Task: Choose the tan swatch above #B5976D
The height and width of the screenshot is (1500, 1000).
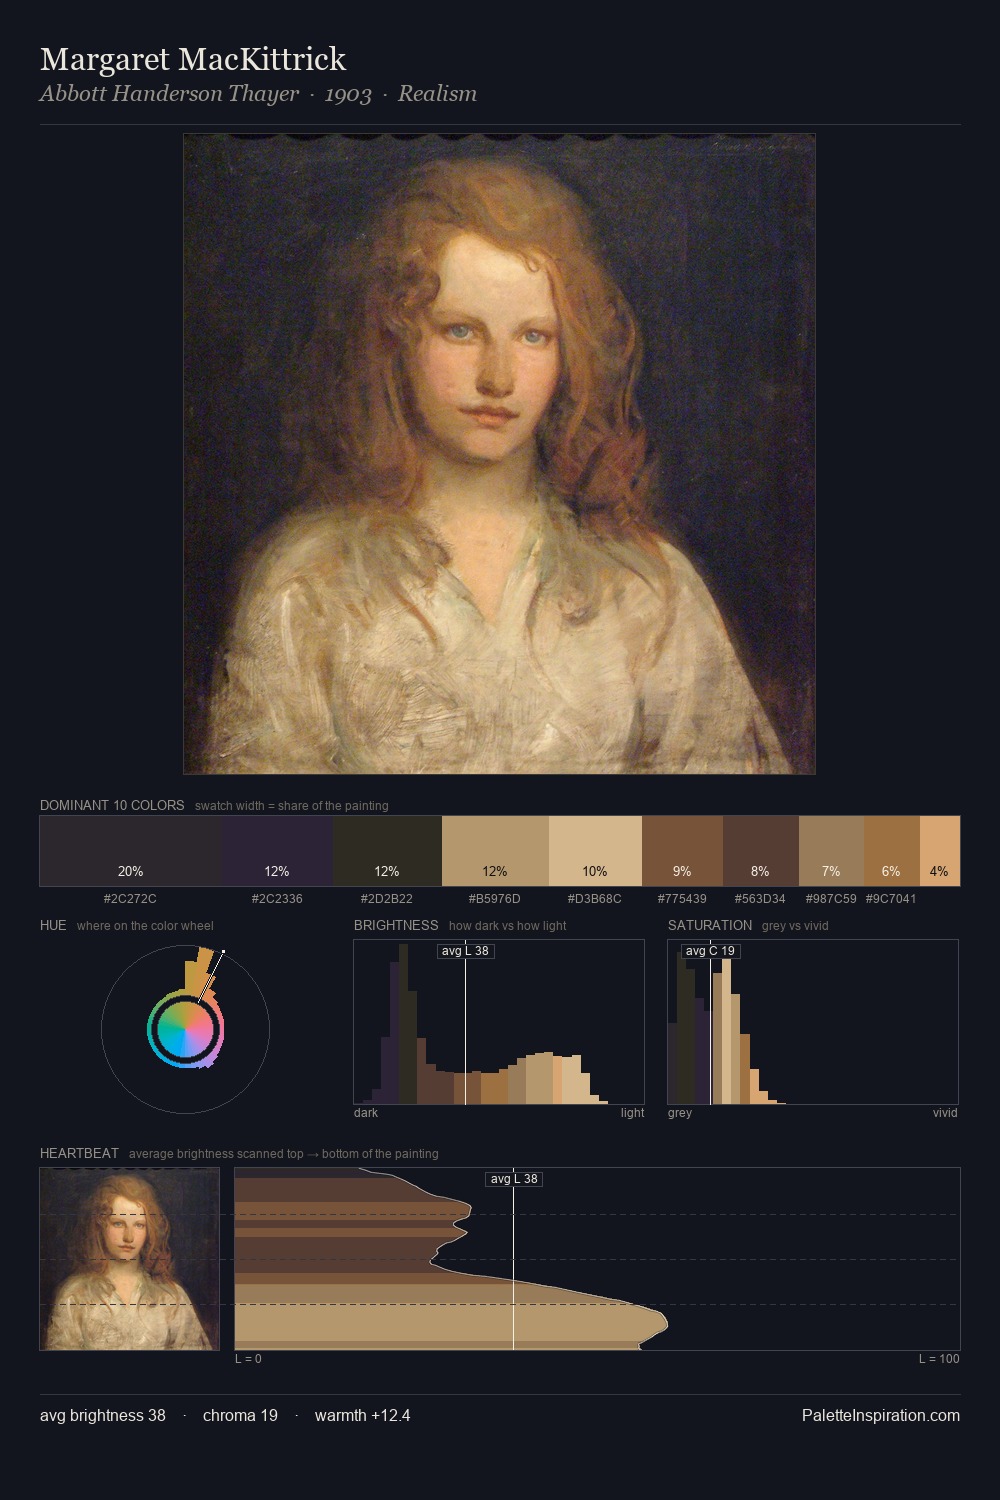Action: point(495,851)
